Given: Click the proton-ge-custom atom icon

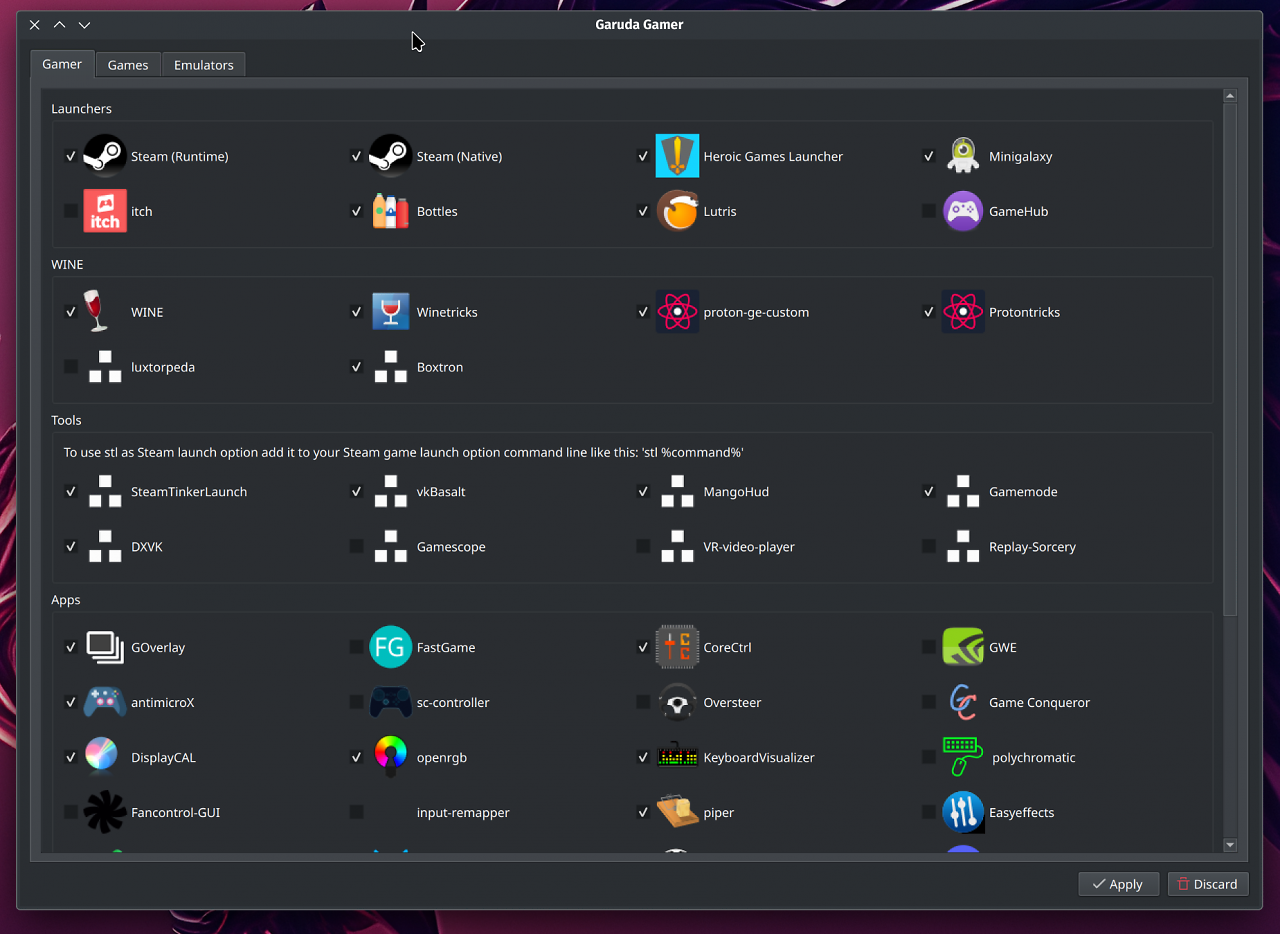Looking at the screenshot, I should point(677,312).
